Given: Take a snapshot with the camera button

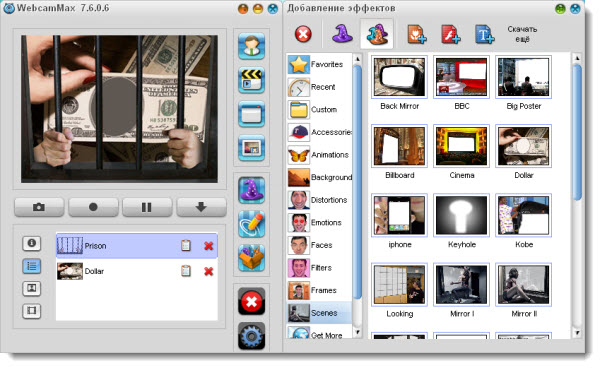Looking at the screenshot, I should 39,207.
